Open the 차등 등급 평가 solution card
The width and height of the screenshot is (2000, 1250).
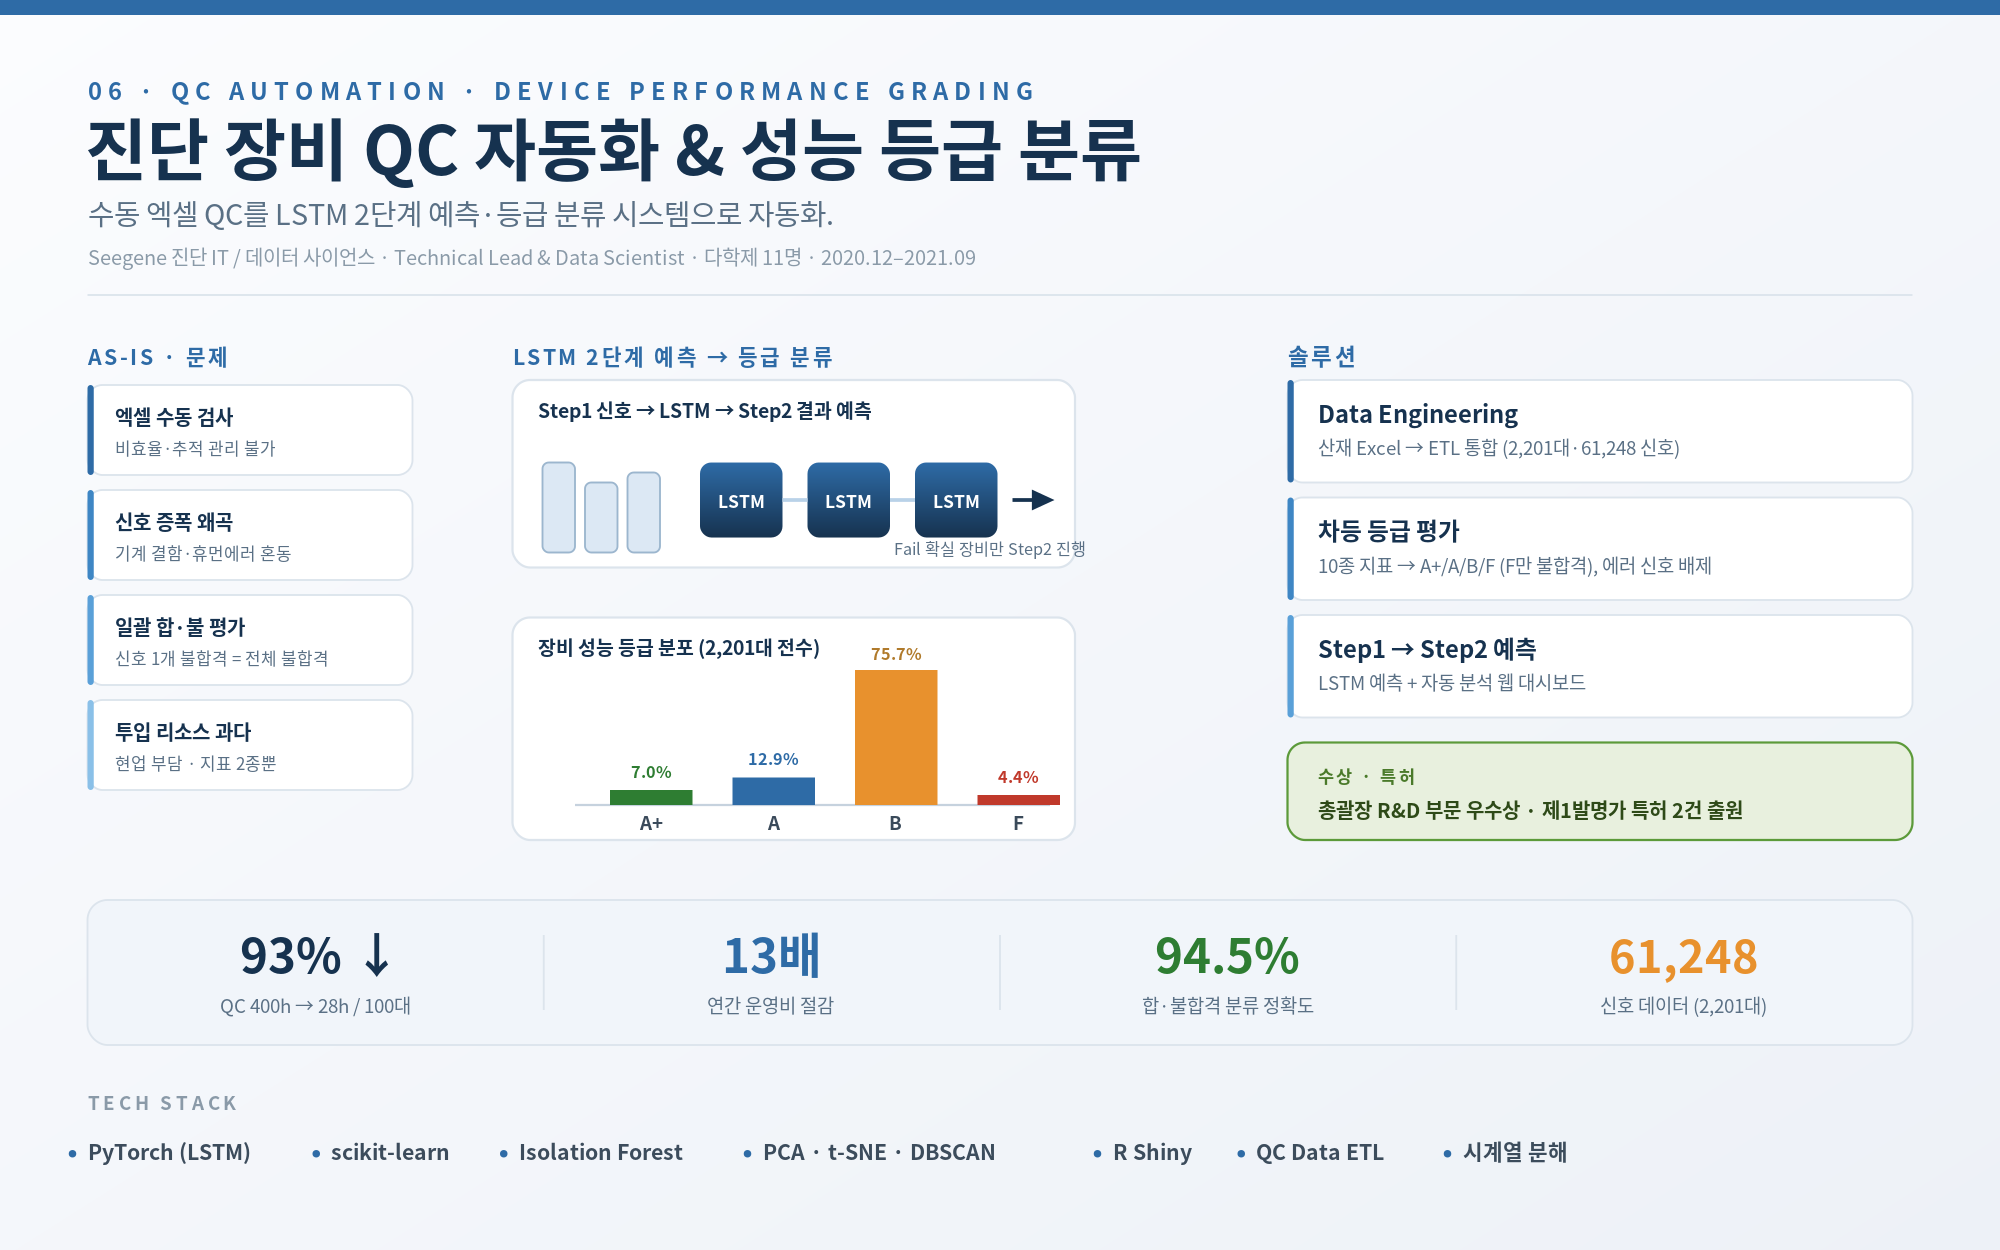click(1600, 549)
